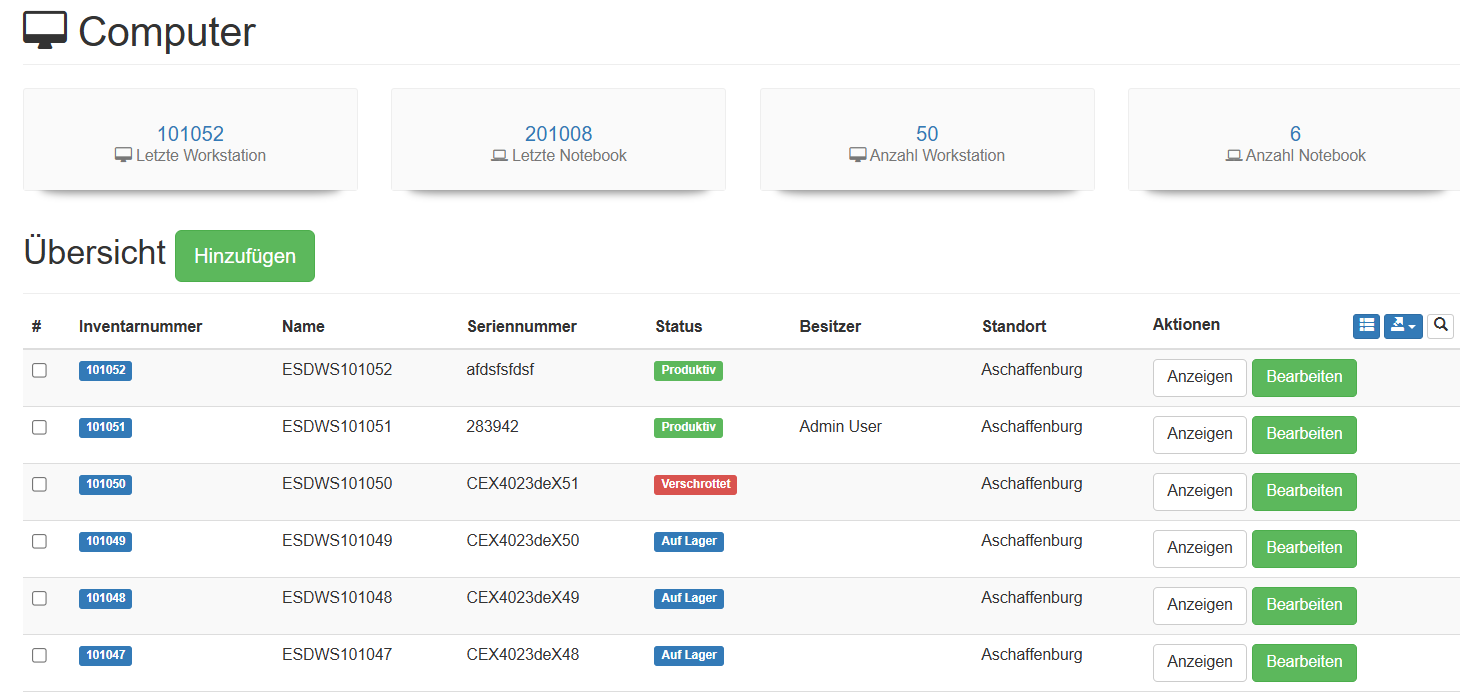Click Anzeigen for ESDWS101051
The width and height of the screenshot is (1460, 692).
(1199, 434)
